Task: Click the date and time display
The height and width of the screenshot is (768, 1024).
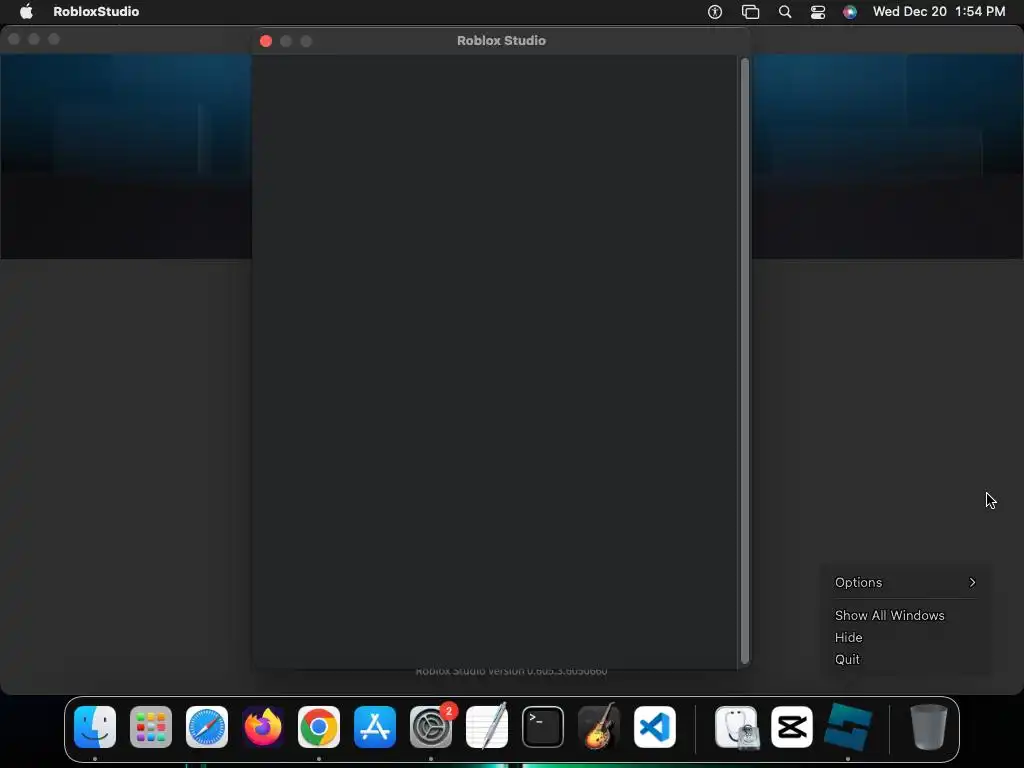Action: (939, 11)
